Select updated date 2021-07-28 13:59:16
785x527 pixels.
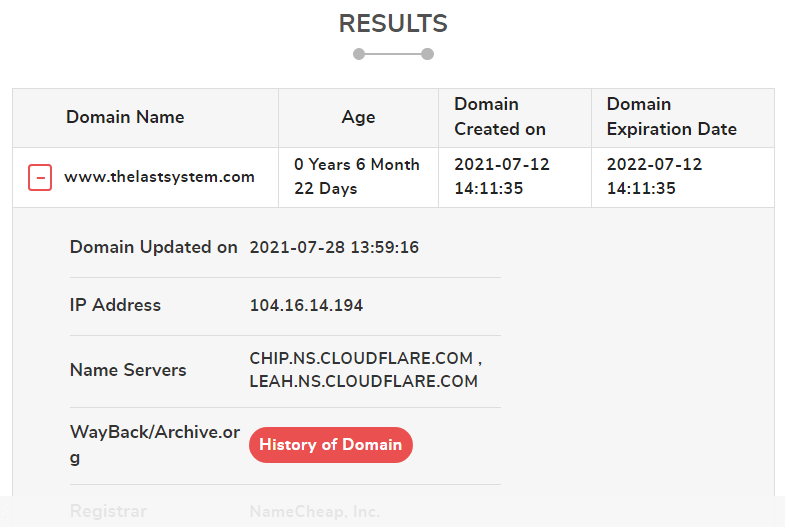[x=334, y=247]
